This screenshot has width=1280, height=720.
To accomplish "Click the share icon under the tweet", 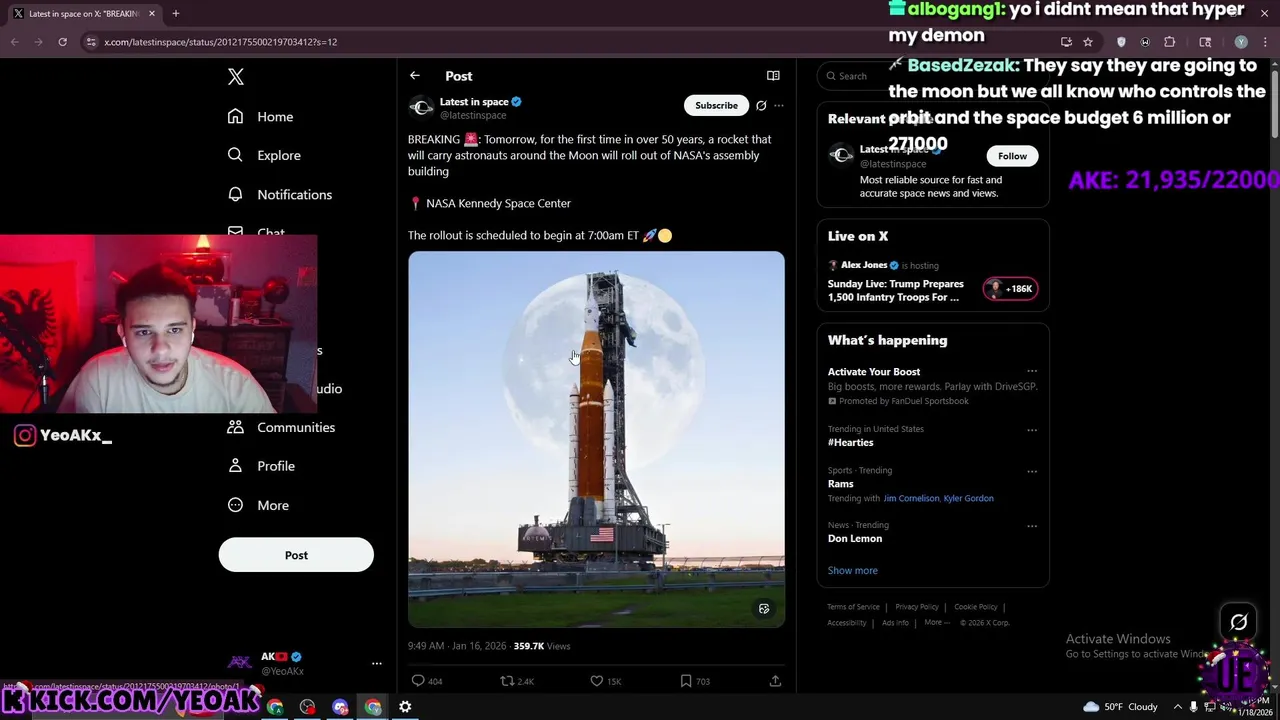I will (775, 681).
